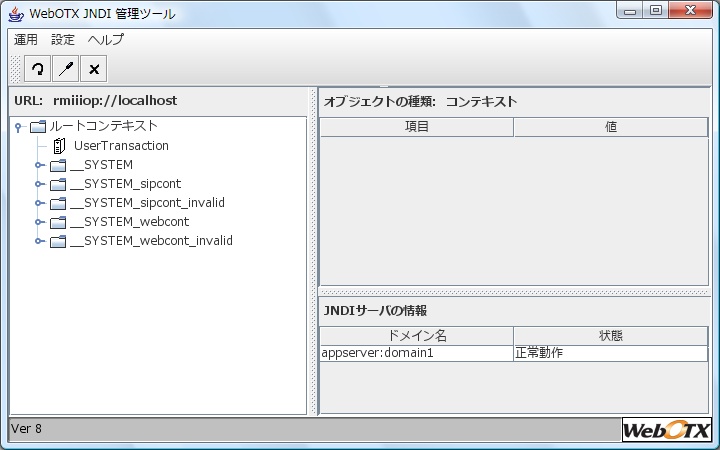
Task: Click the URL rmiiiop://localhost label
Action: (x=96, y=101)
